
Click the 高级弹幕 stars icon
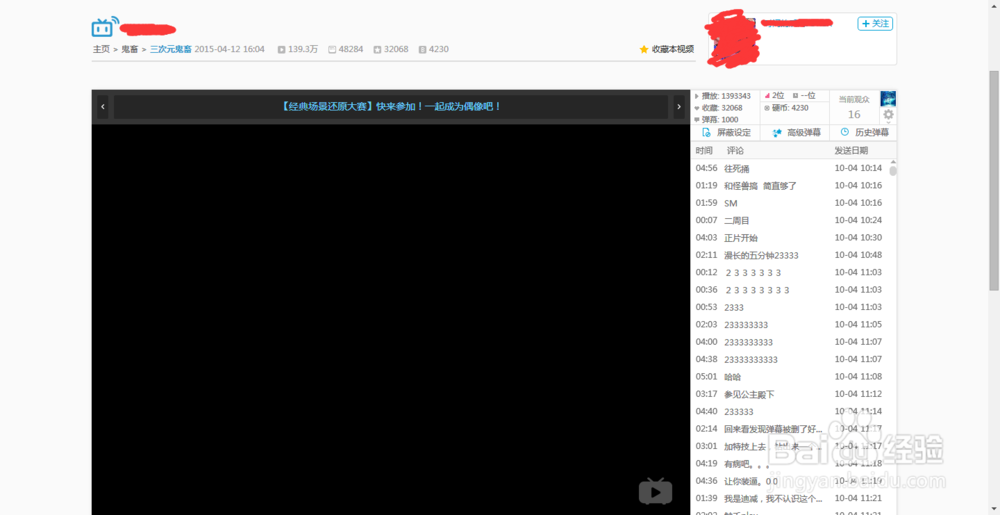pyautogui.click(x=777, y=133)
